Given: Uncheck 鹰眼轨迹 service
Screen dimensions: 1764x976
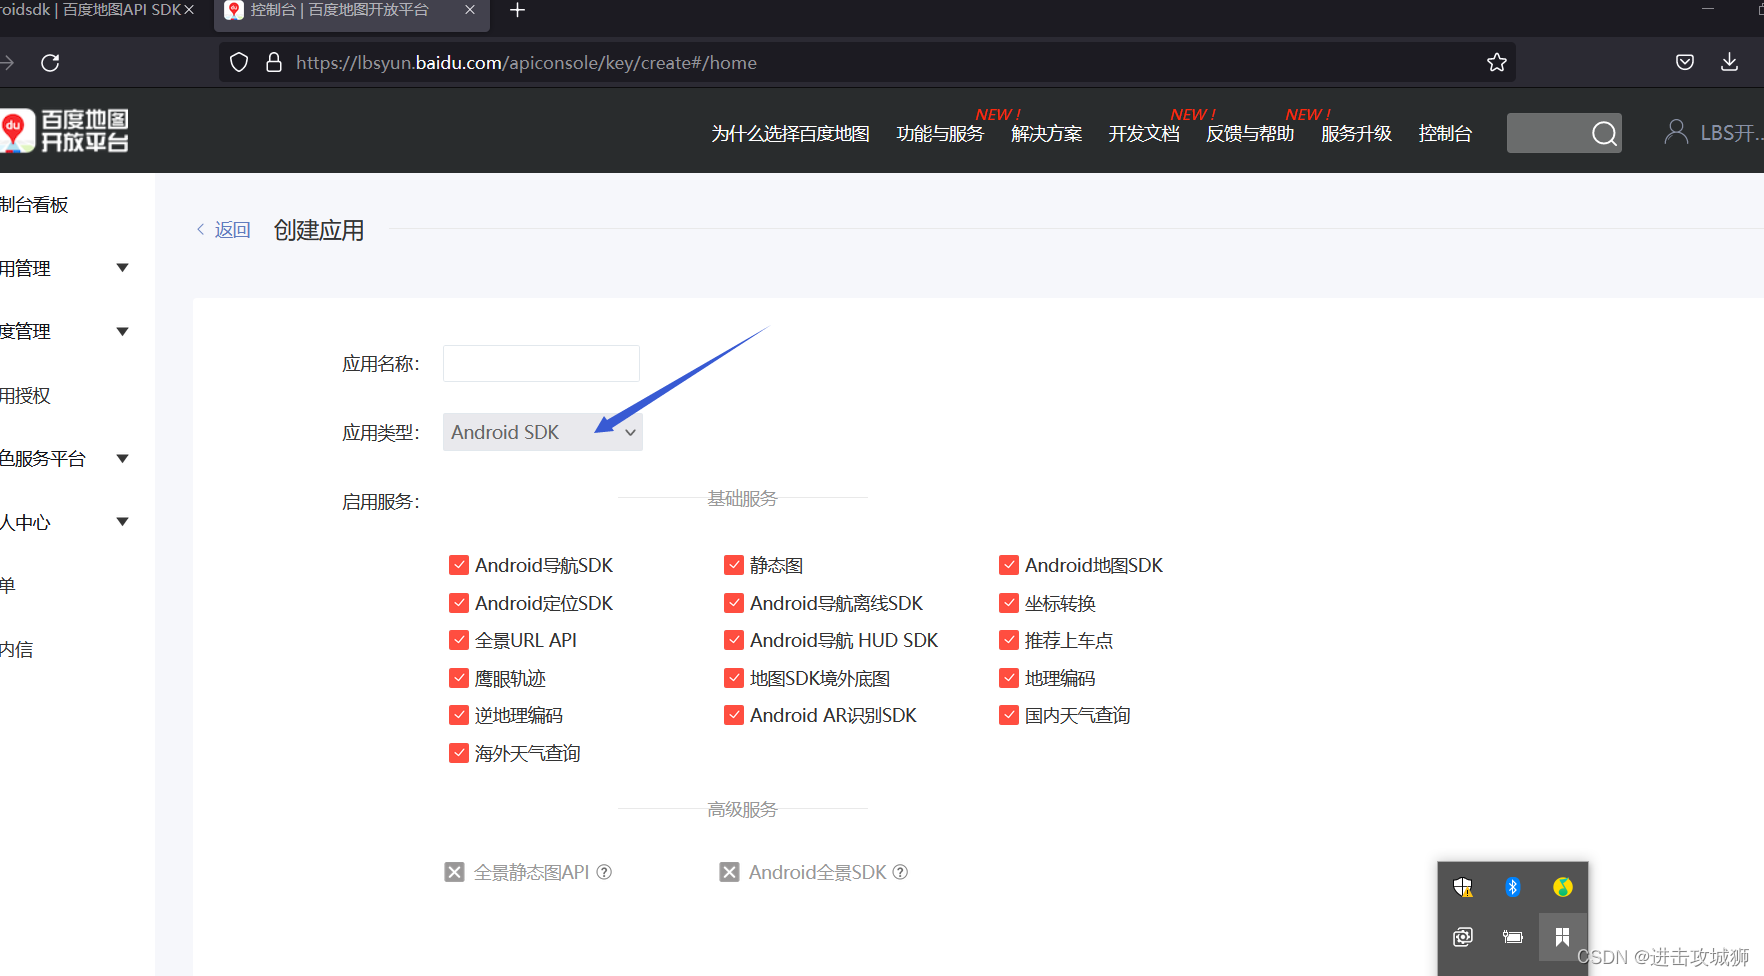Looking at the screenshot, I should pyautogui.click(x=459, y=678).
